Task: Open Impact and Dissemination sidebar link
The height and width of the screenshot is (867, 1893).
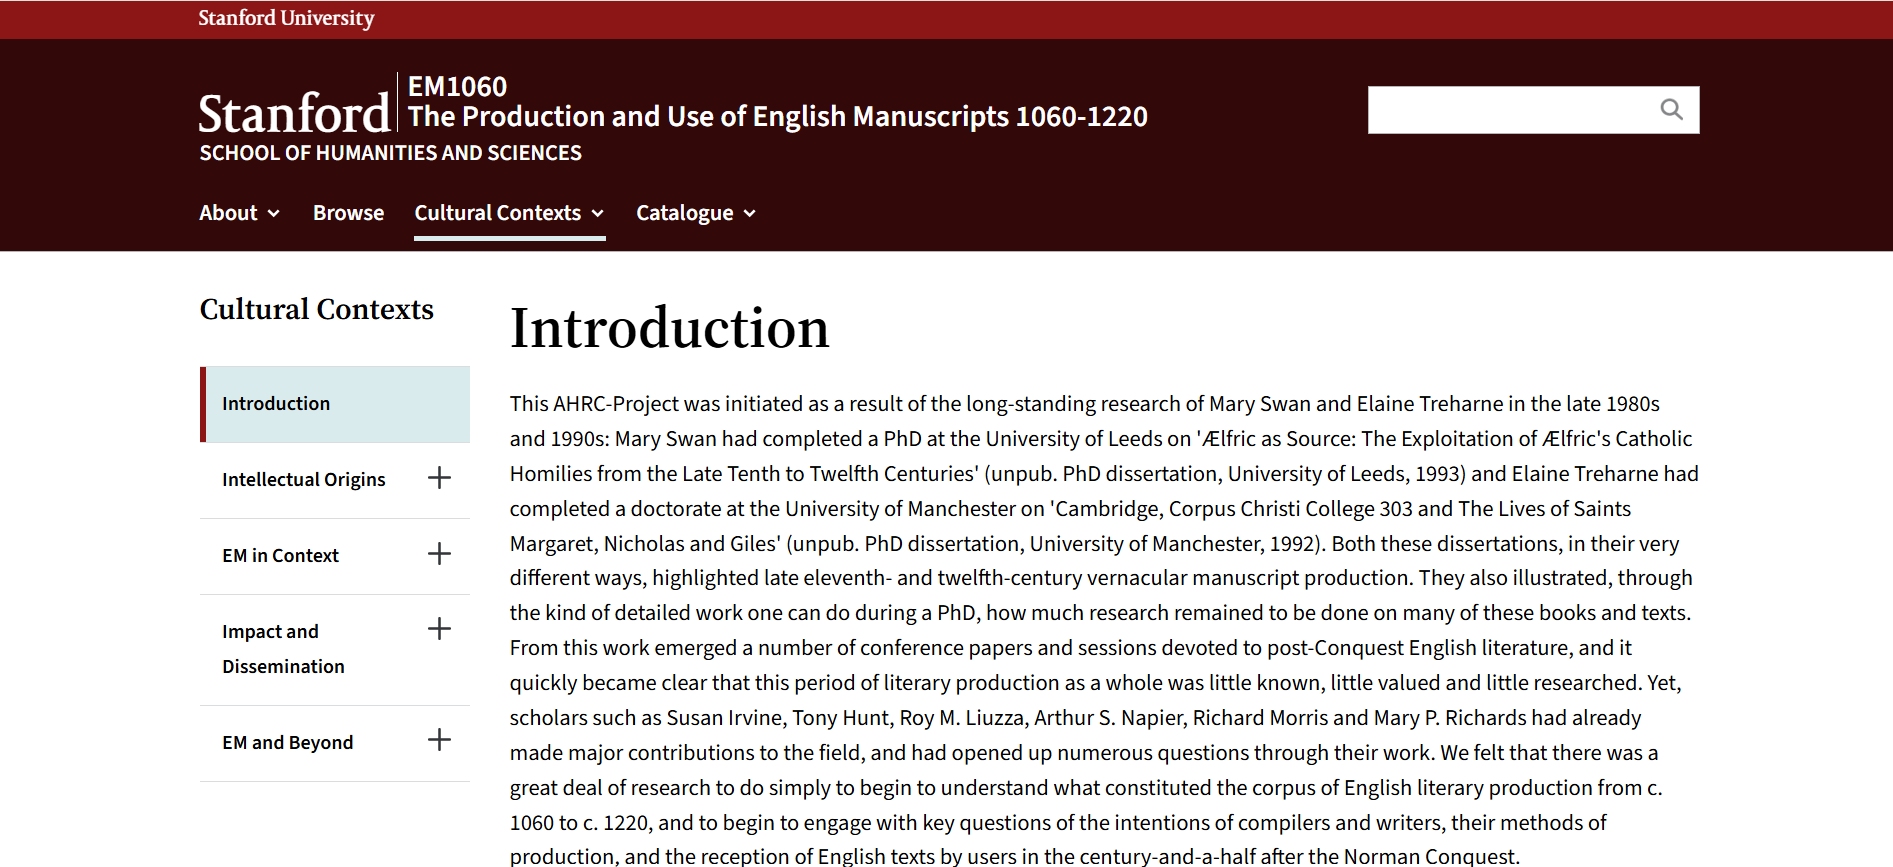Action: tap(283, 649)
